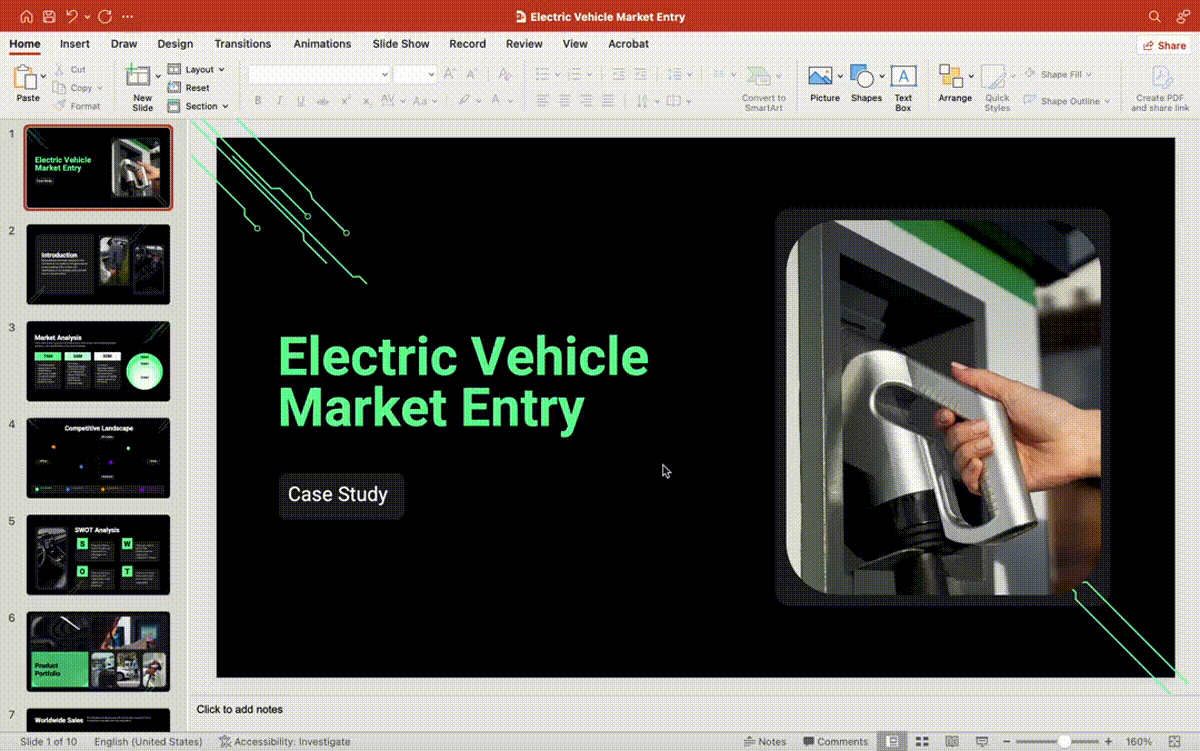Screen dimensions: 1200x751
Task: Select the SWOT Analysis slide thumbnail
Action: (x=98, y=555)
